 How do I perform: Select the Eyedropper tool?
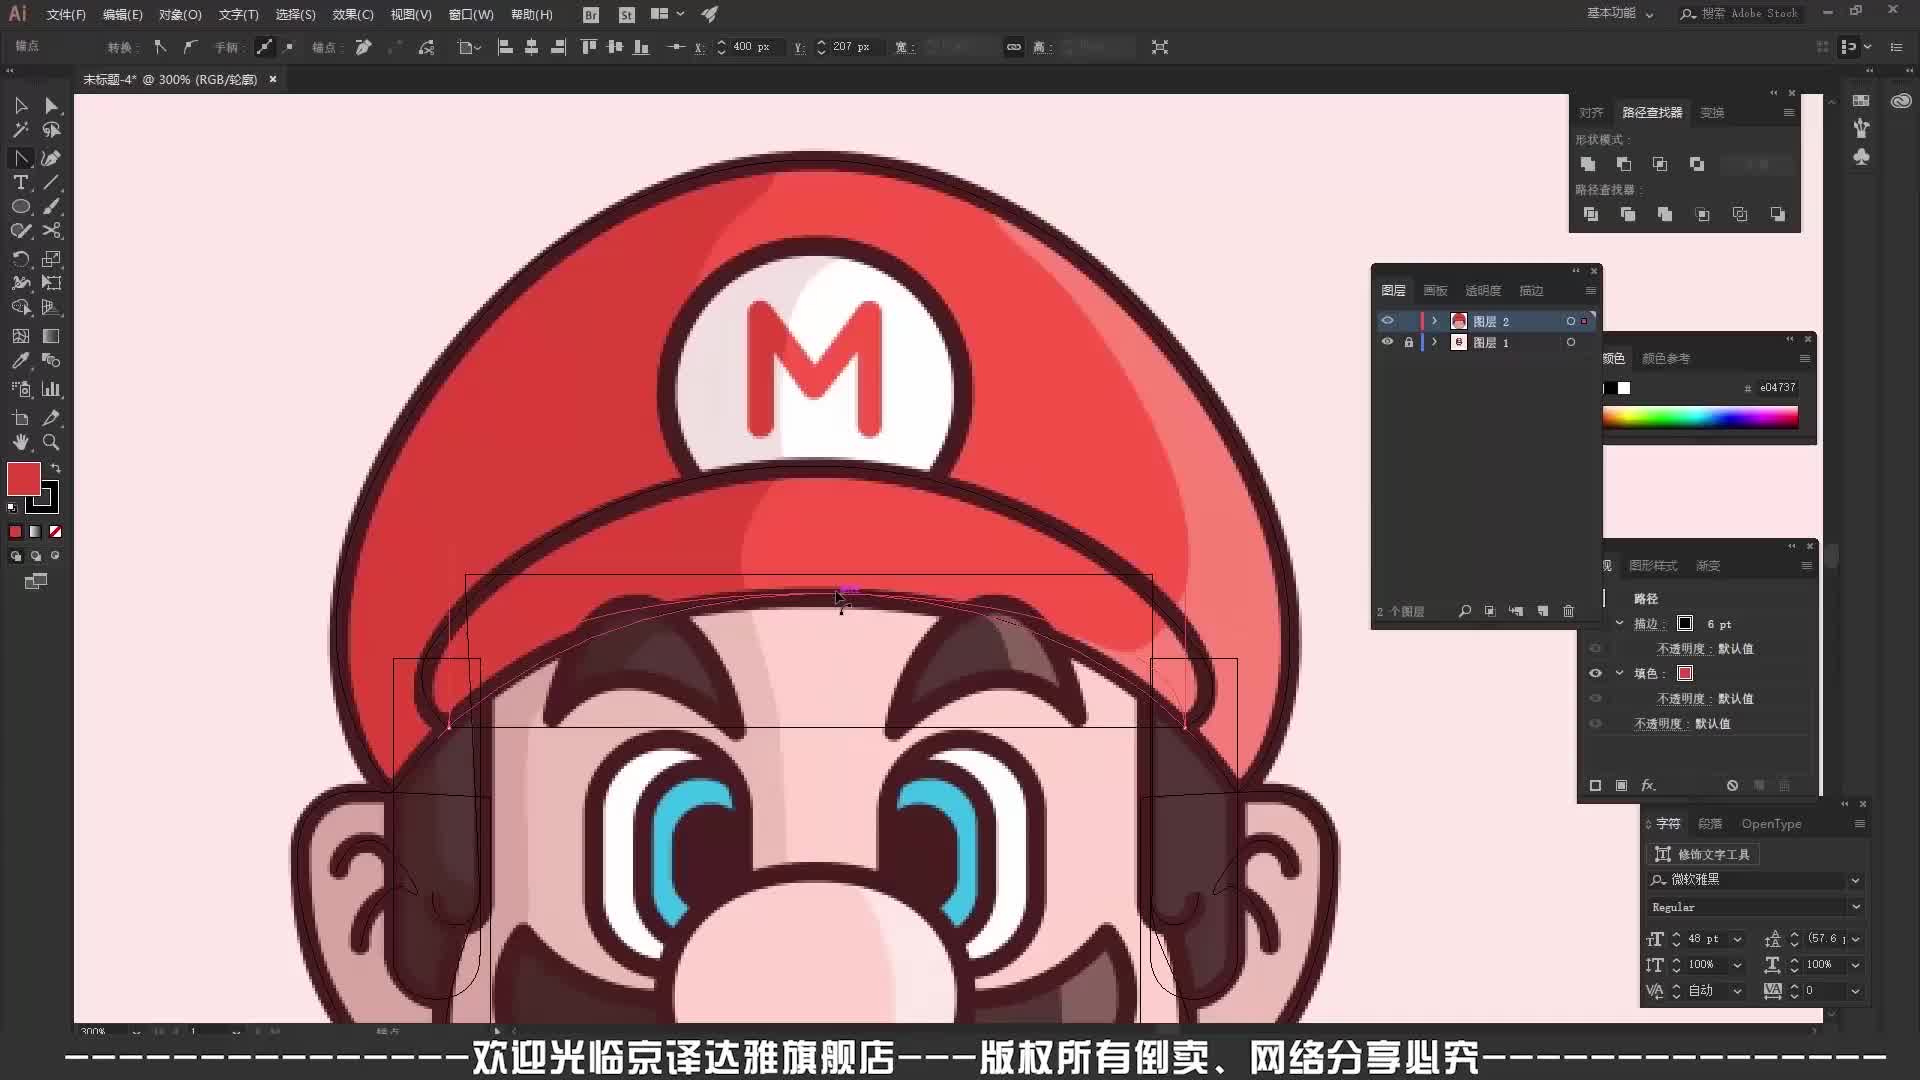pos(20,361)
